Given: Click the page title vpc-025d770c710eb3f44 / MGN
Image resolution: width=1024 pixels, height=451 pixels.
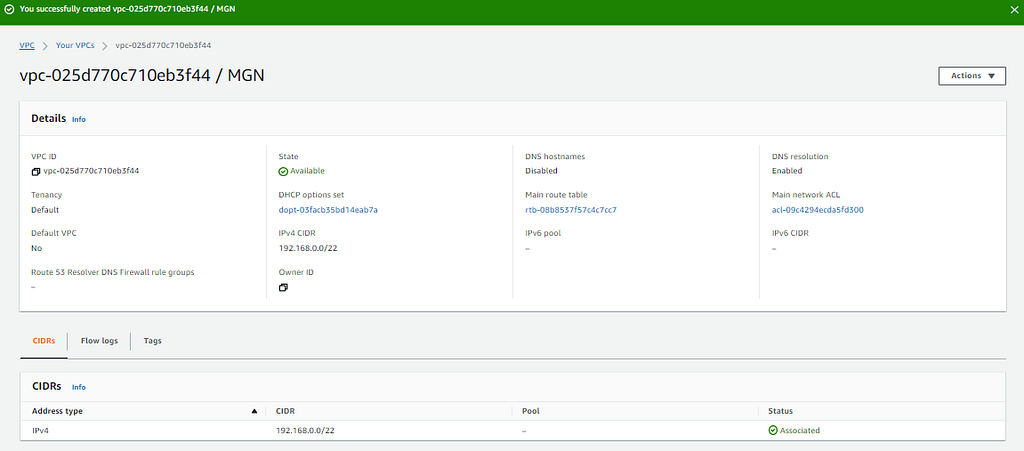Looking at the screenshot, I should pyautogui.click(x=142, y=76).
